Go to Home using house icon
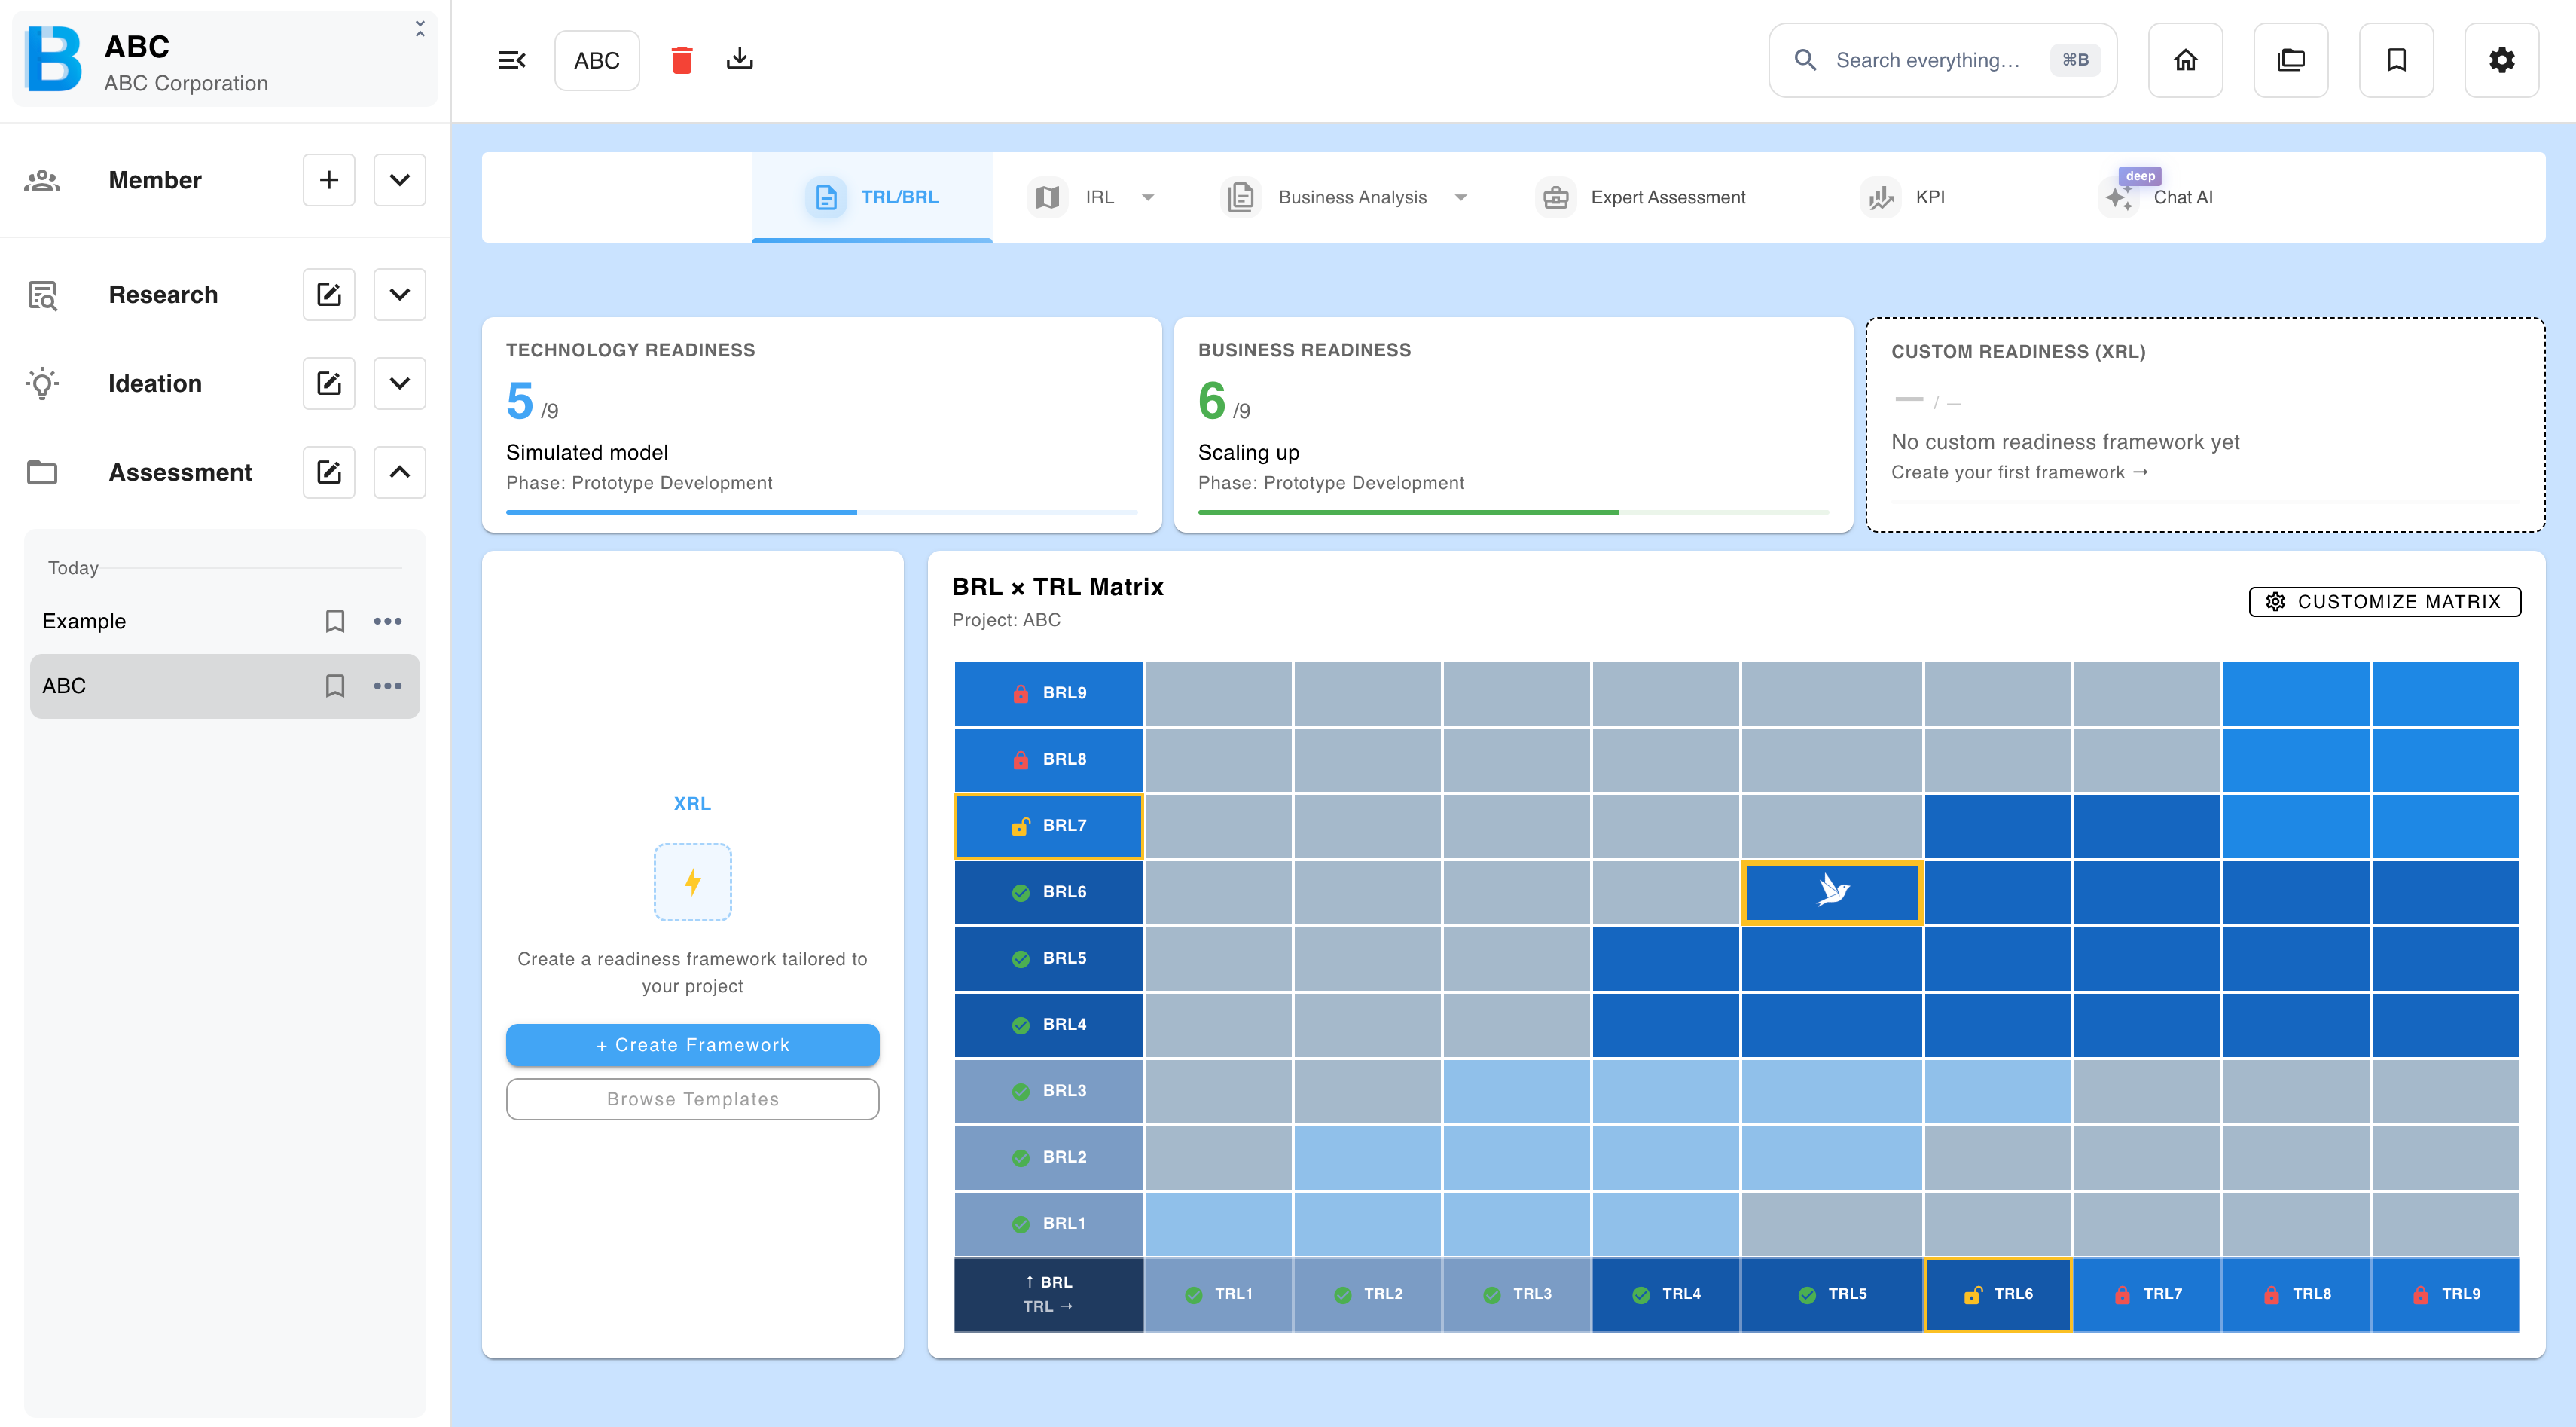Image resolution: width=2576 pixels, height=1427 pixels. point(2185,60)
